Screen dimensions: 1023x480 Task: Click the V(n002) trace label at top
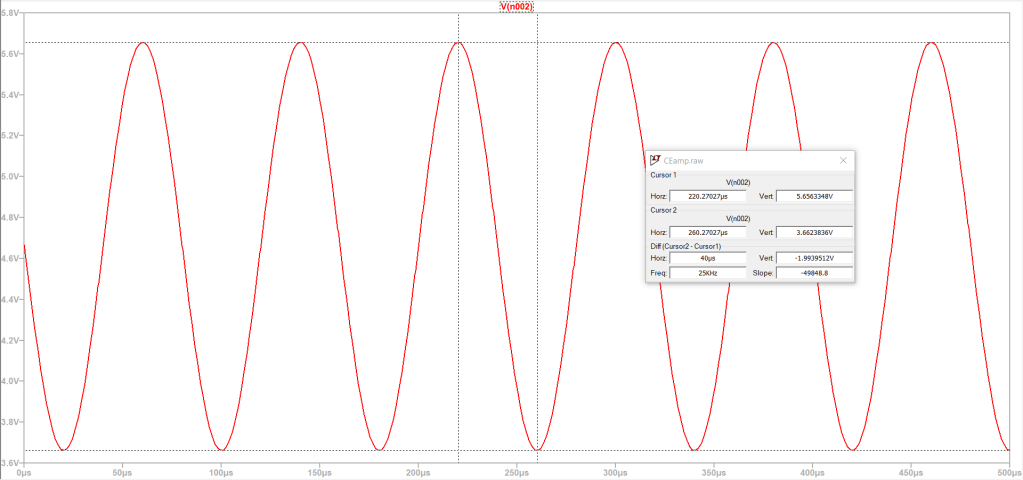tap(517, 7)
